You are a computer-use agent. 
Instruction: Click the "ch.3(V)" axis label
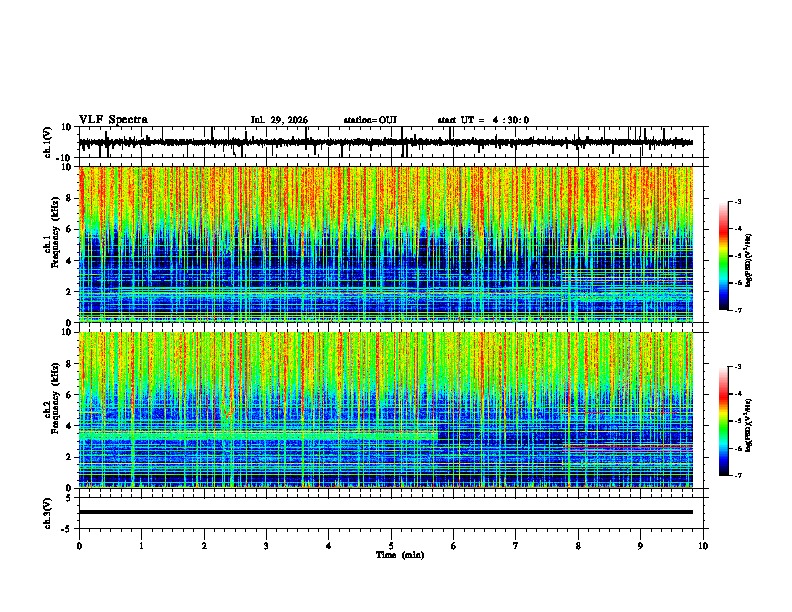48,513
